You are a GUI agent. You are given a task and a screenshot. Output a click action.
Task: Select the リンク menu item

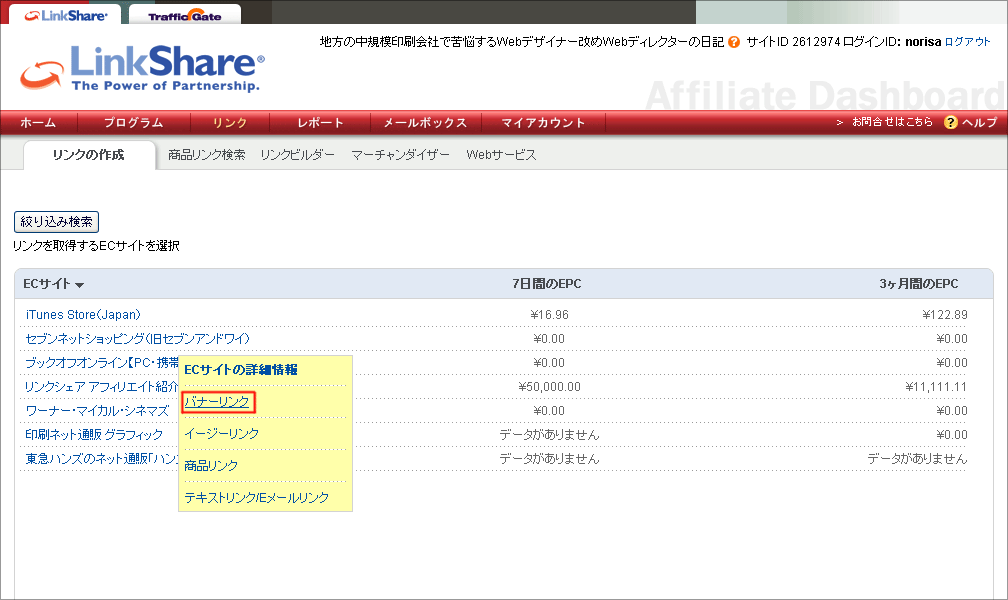(x=230, y=123)
